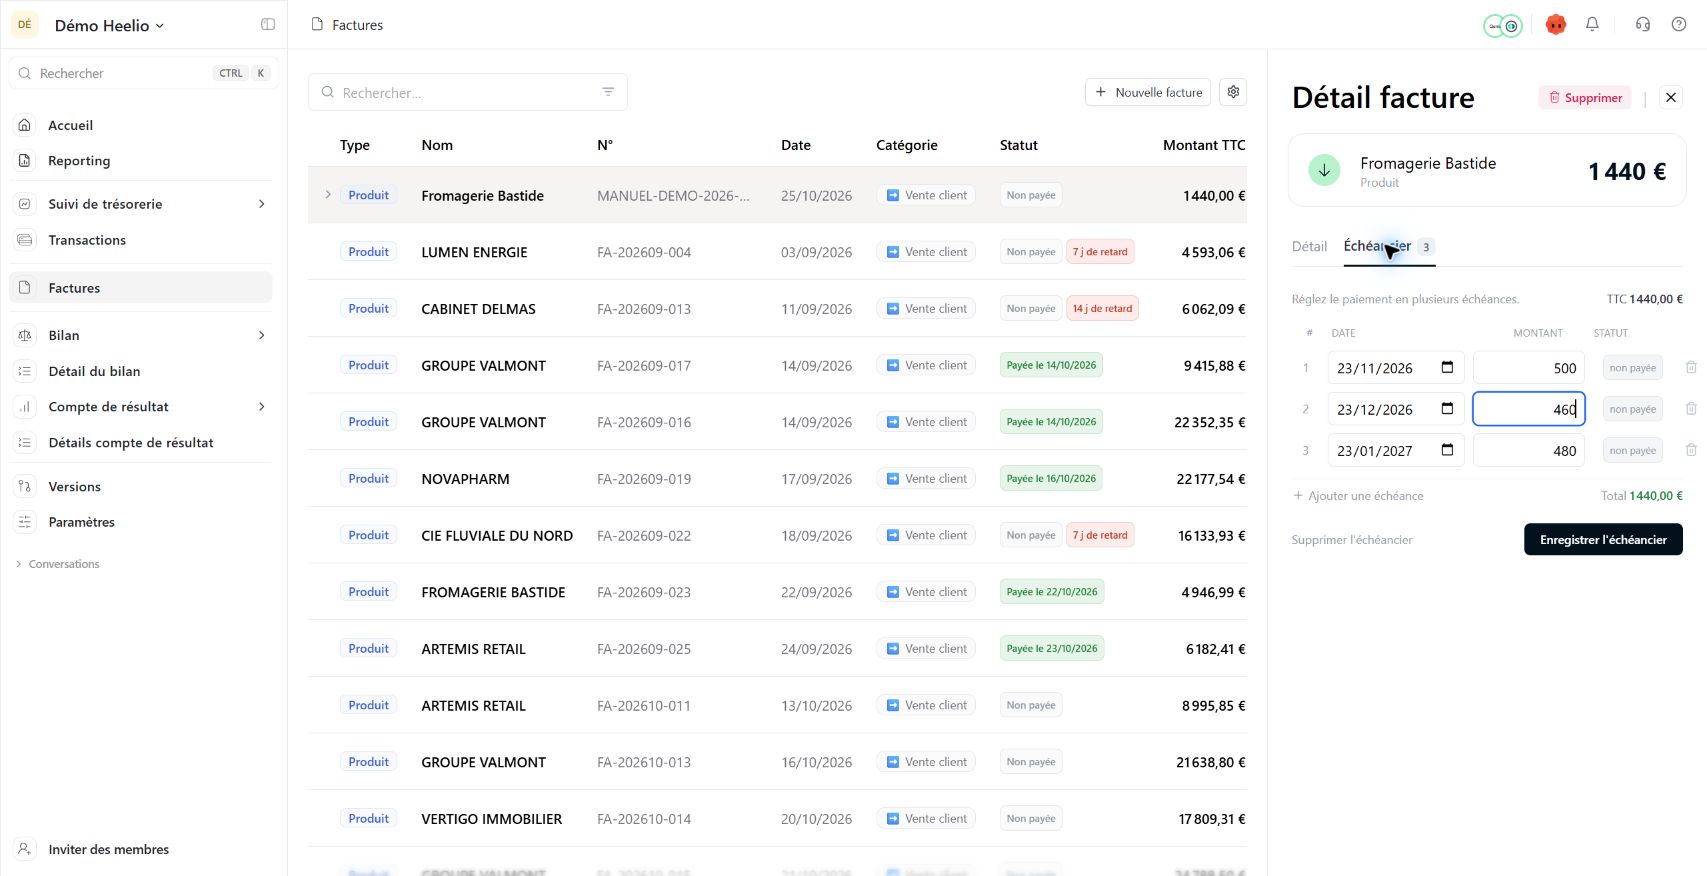Image resolution: width=1707 pixels, height=876 pixels.
Task: Open notifications bell icon
Action: tap(1592, 25)
